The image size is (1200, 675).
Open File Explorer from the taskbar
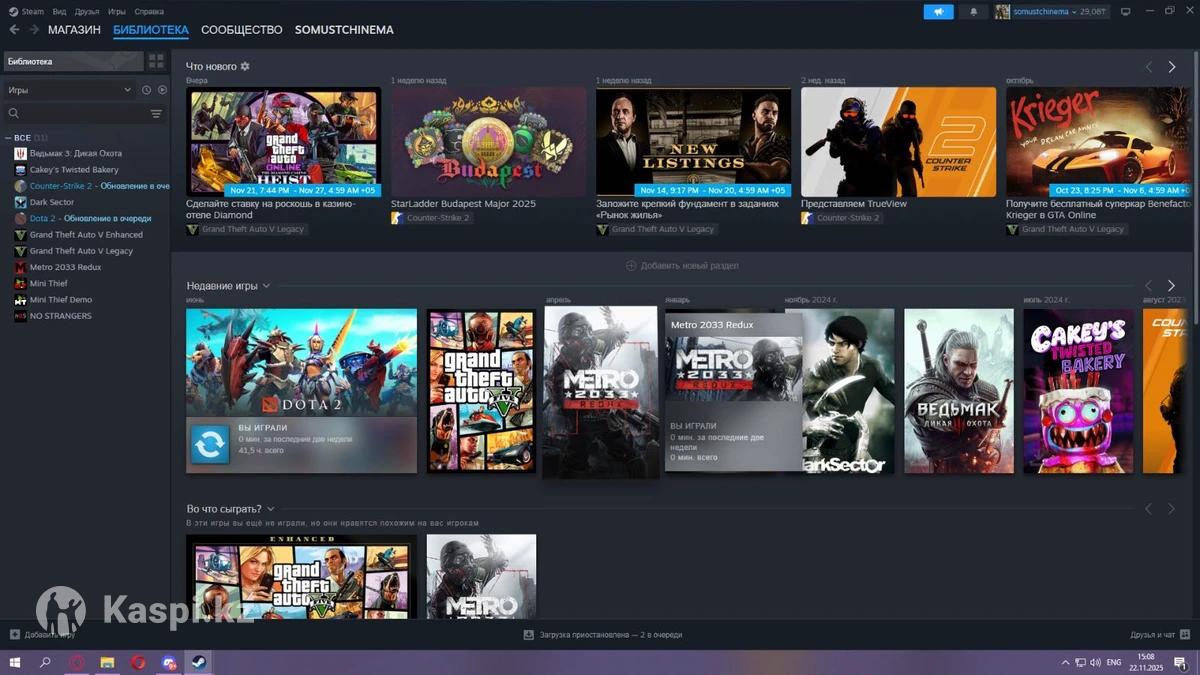pos(107,662)
